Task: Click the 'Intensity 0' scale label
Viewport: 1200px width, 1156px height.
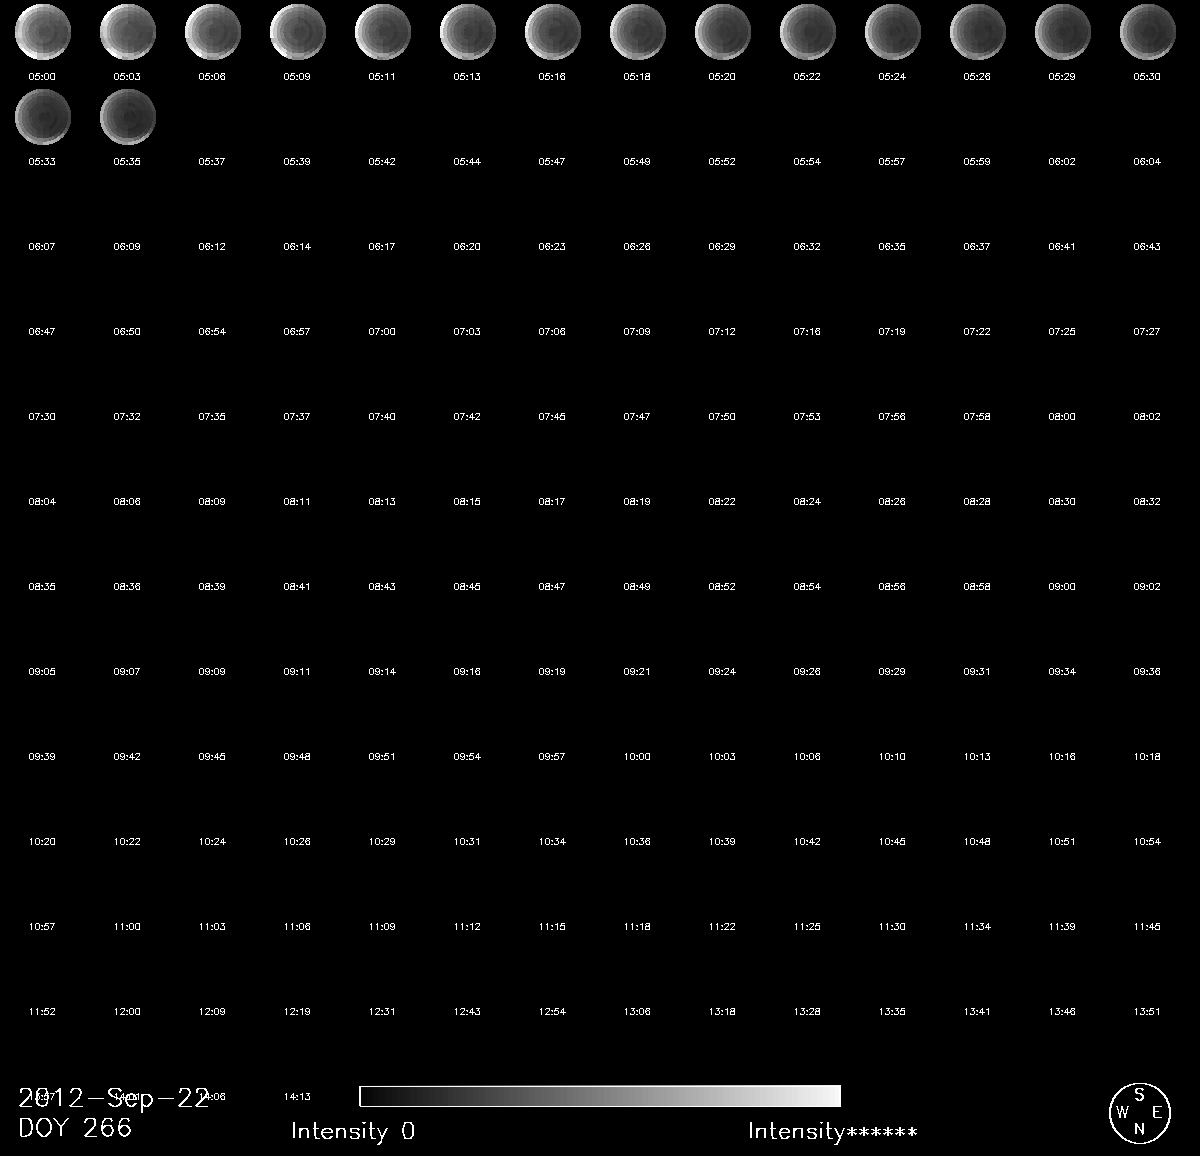Action: click(x=353, y=1131)
